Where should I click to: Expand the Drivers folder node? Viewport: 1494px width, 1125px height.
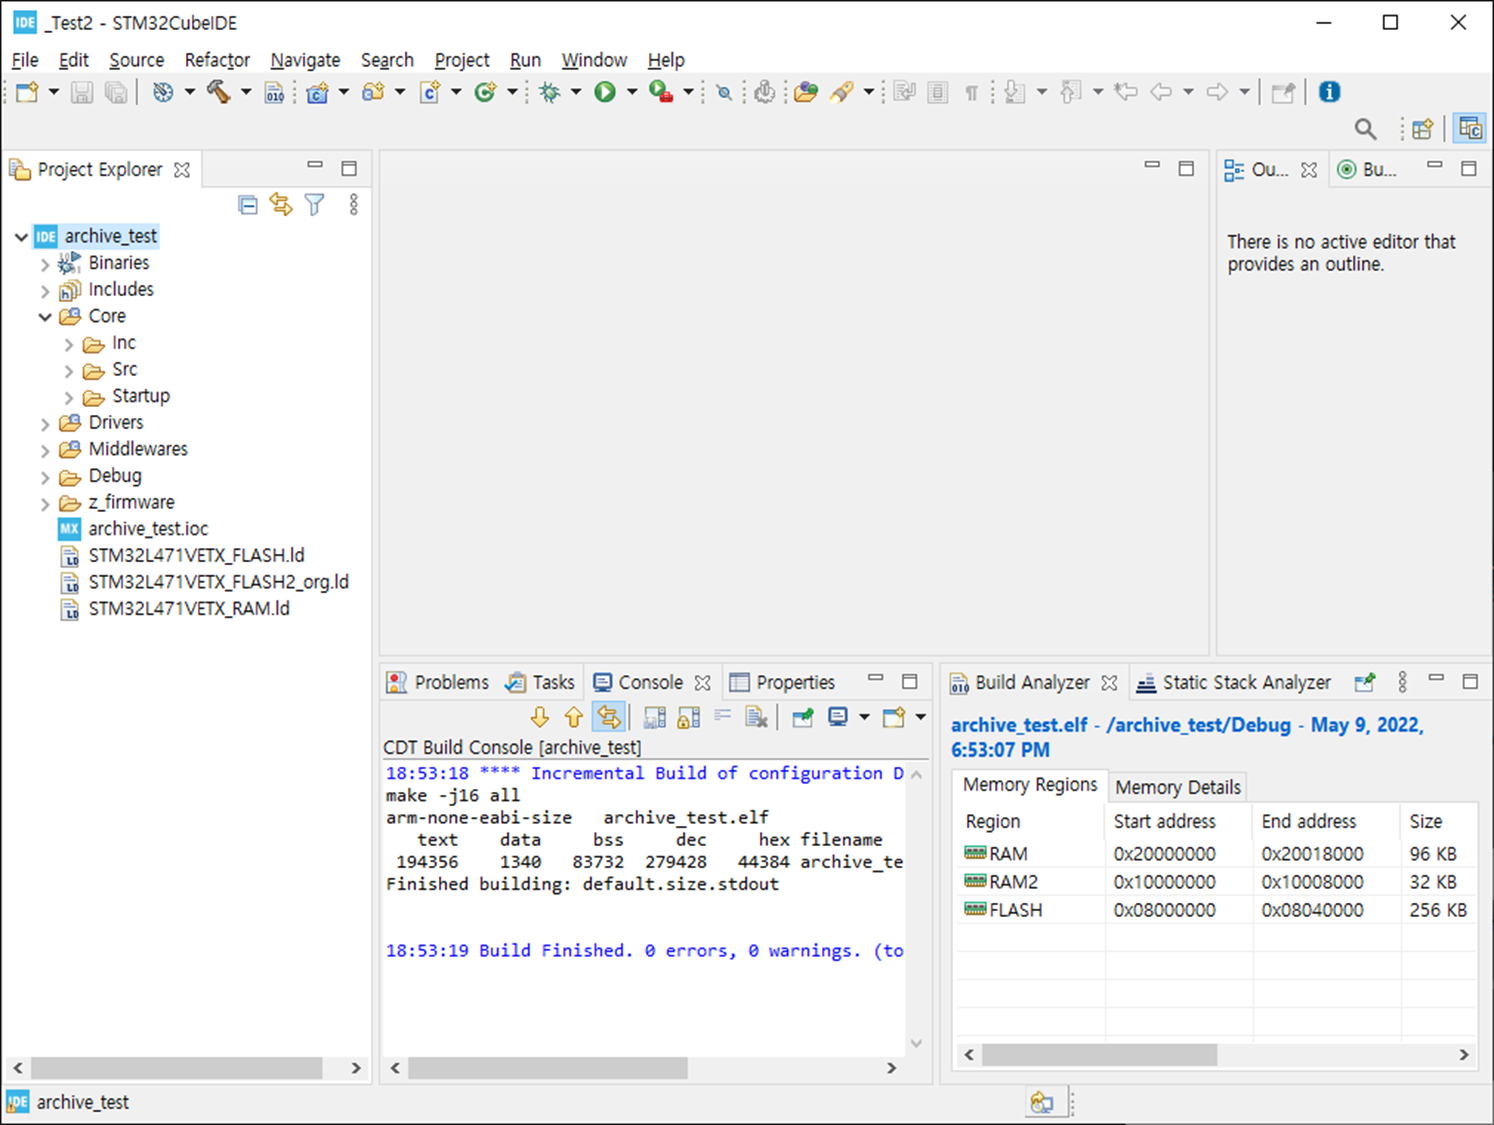pos(45,424)
